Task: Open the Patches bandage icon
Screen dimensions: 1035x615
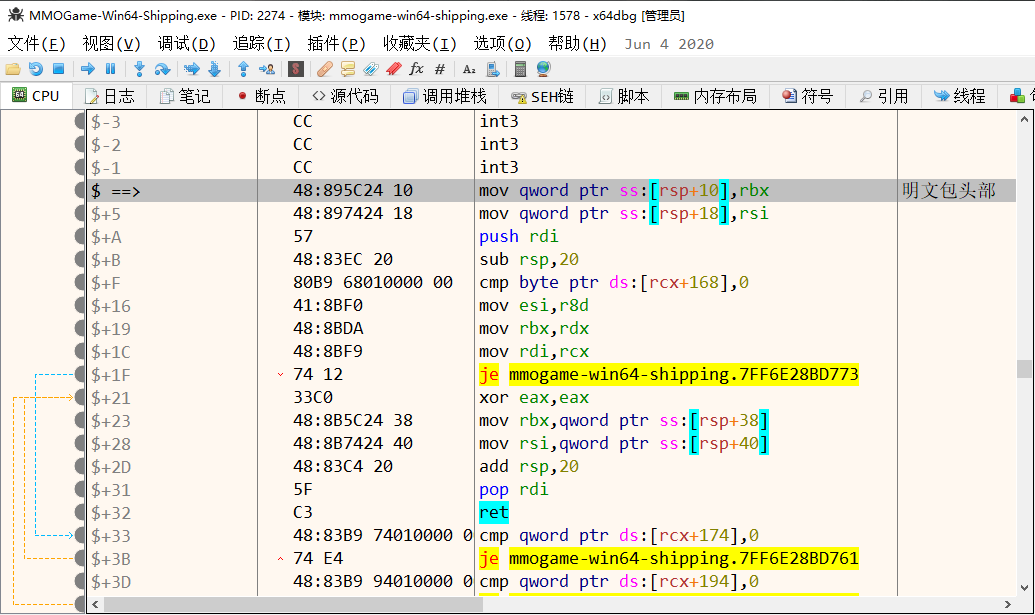Action: 324,69
